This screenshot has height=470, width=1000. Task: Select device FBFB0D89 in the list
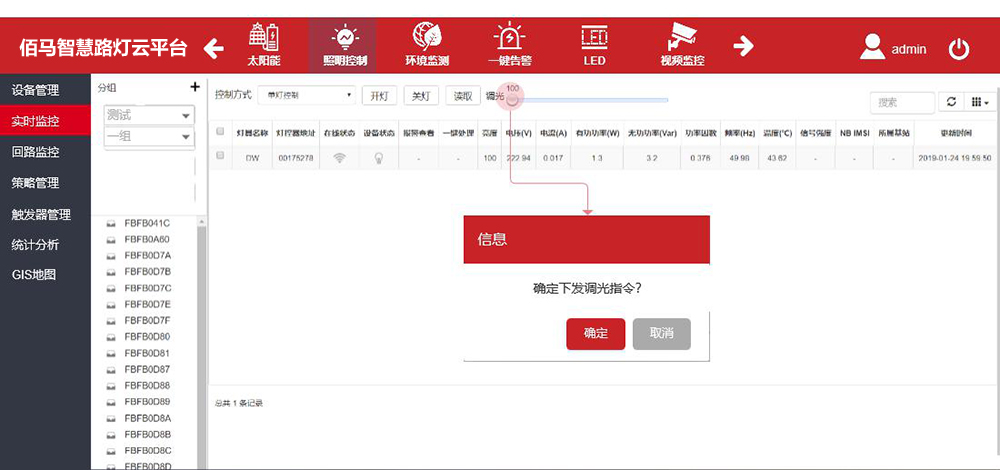click(147, 401)
